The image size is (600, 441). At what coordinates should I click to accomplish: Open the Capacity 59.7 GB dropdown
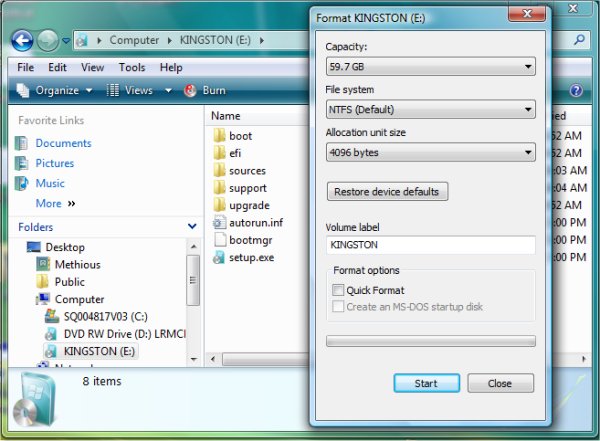click(430, 67)
